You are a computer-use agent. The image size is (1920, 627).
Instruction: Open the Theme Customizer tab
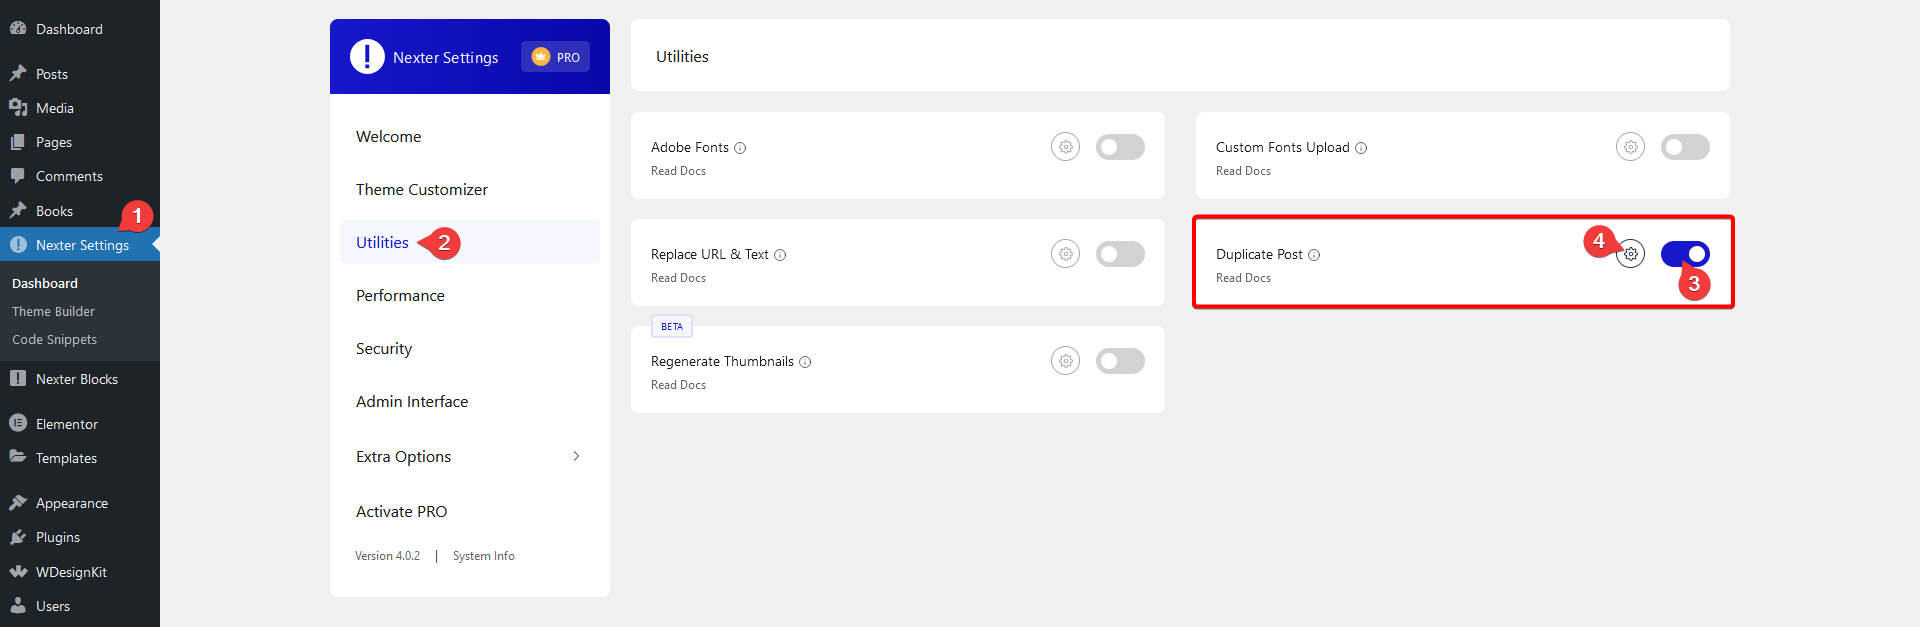(470, 189)
